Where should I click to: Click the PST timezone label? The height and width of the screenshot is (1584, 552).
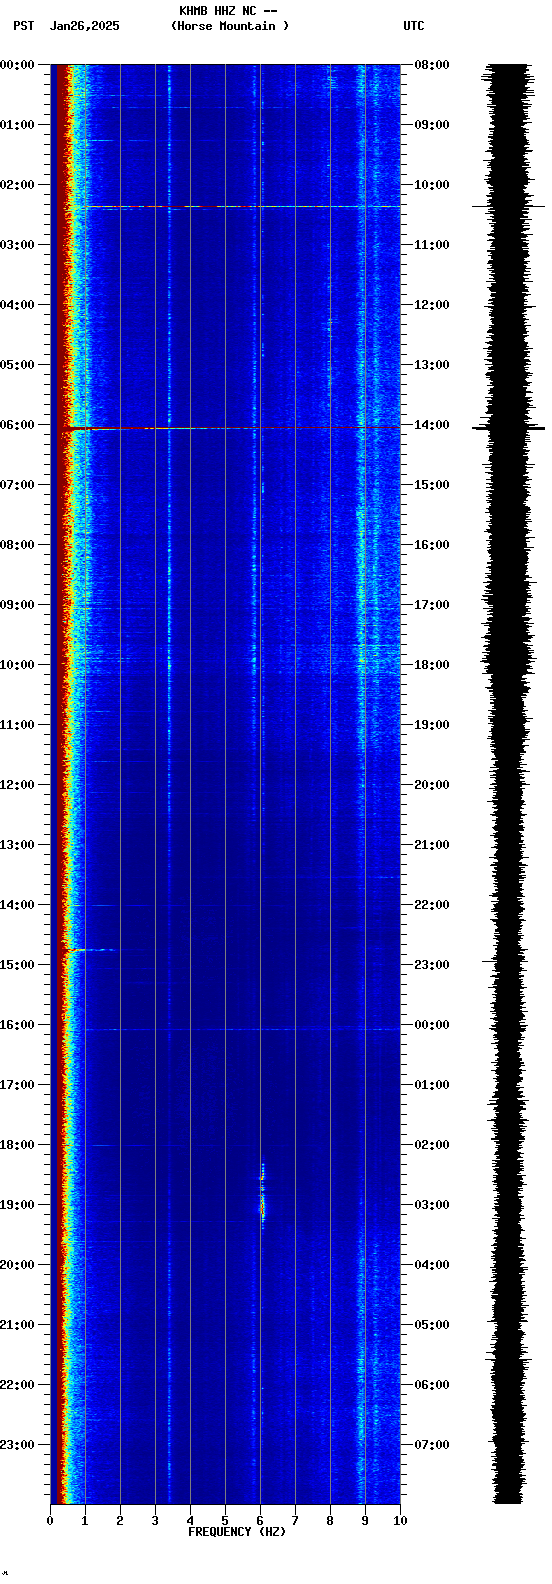point(23,26)
